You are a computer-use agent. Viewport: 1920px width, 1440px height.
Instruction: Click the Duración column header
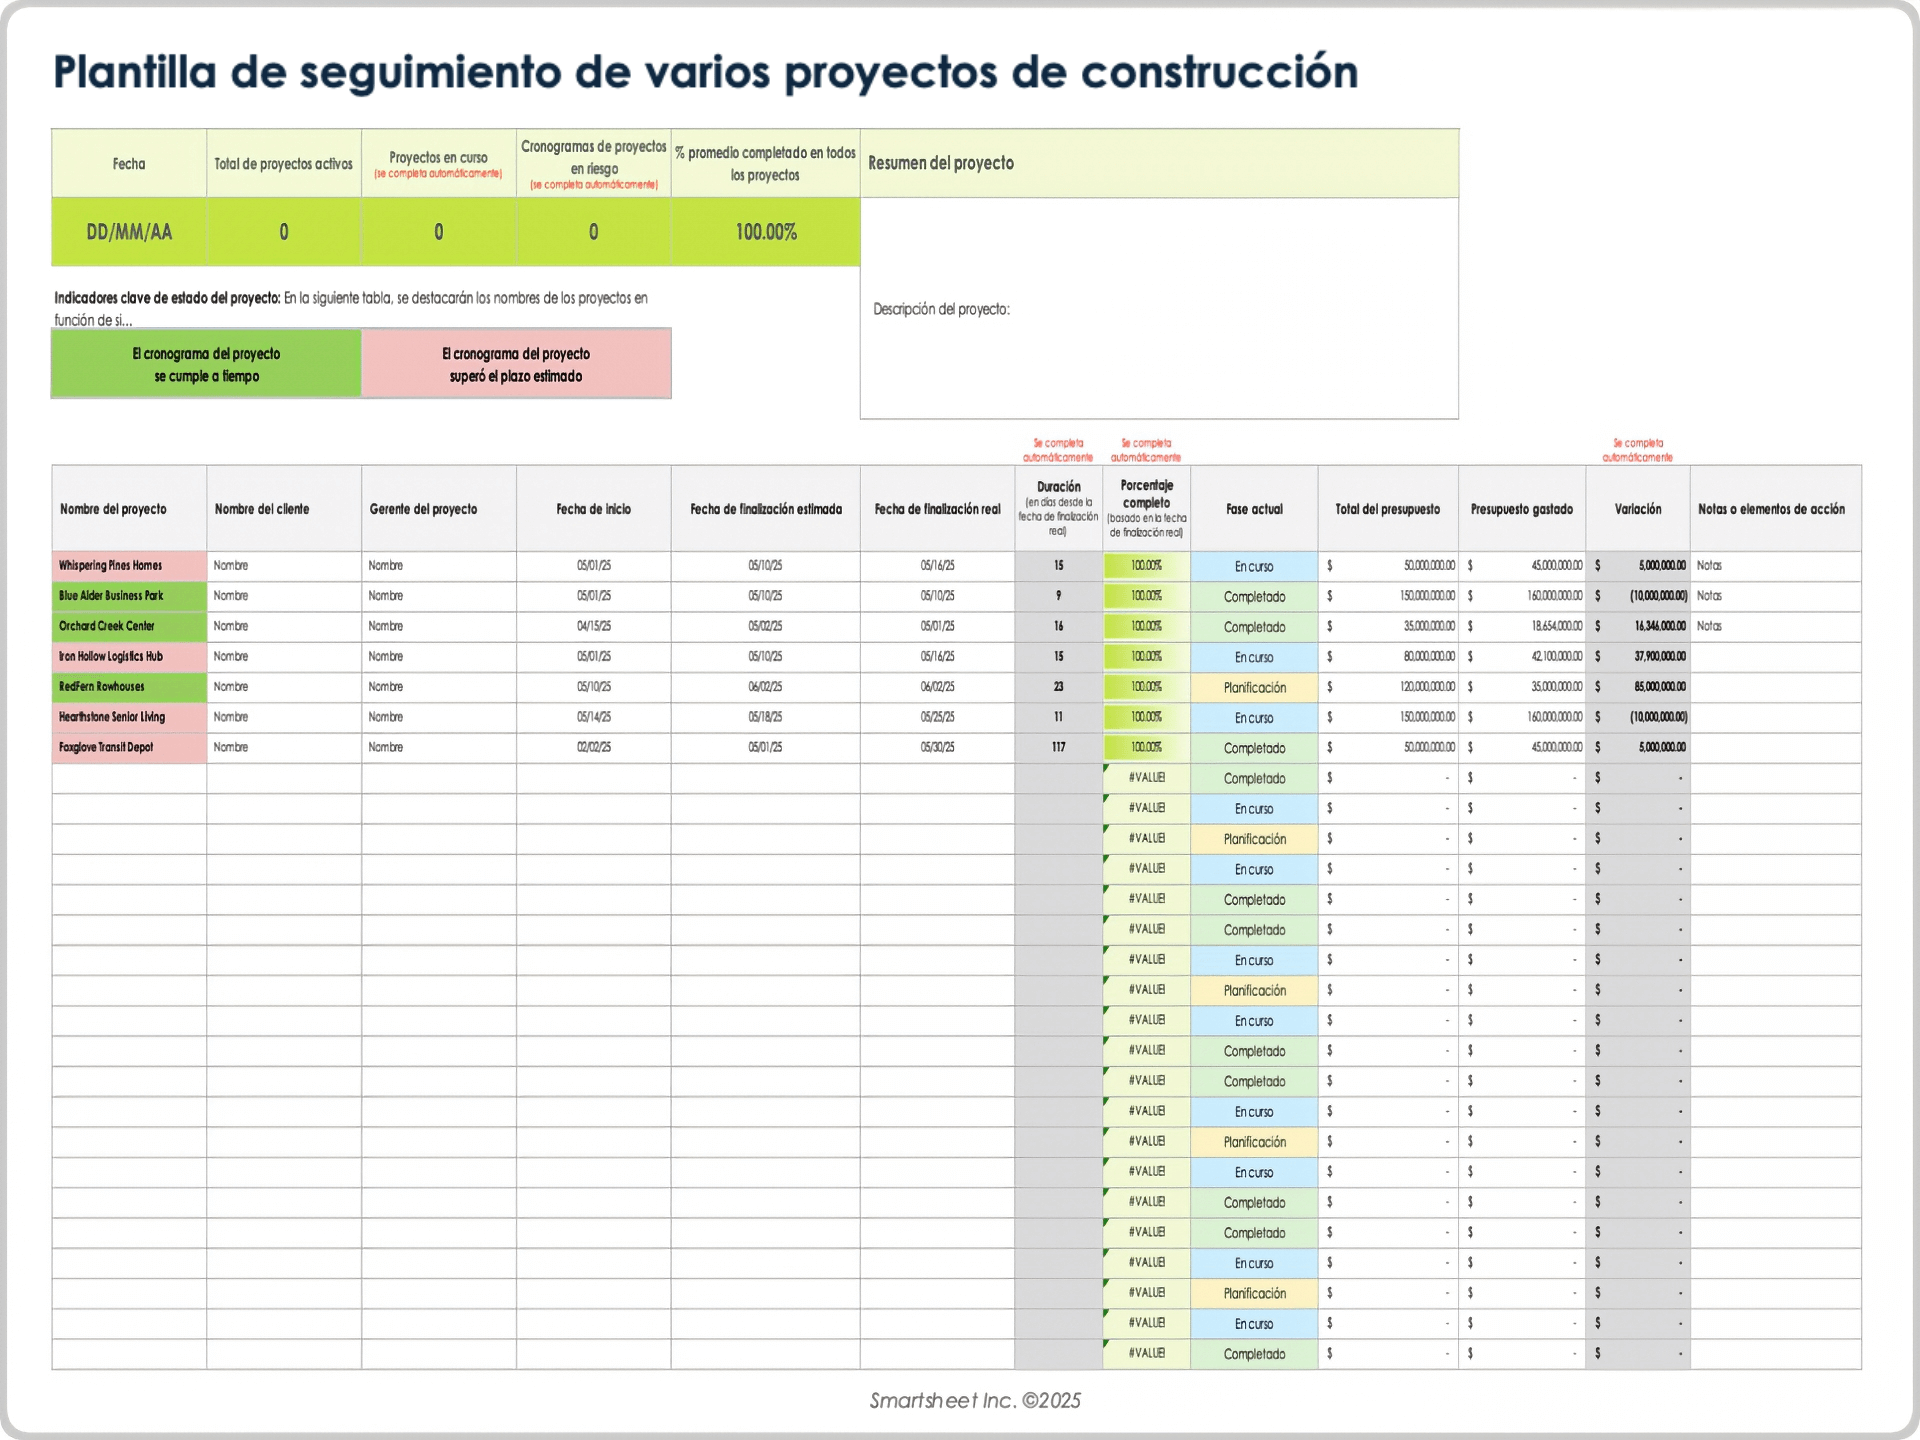1058,509
